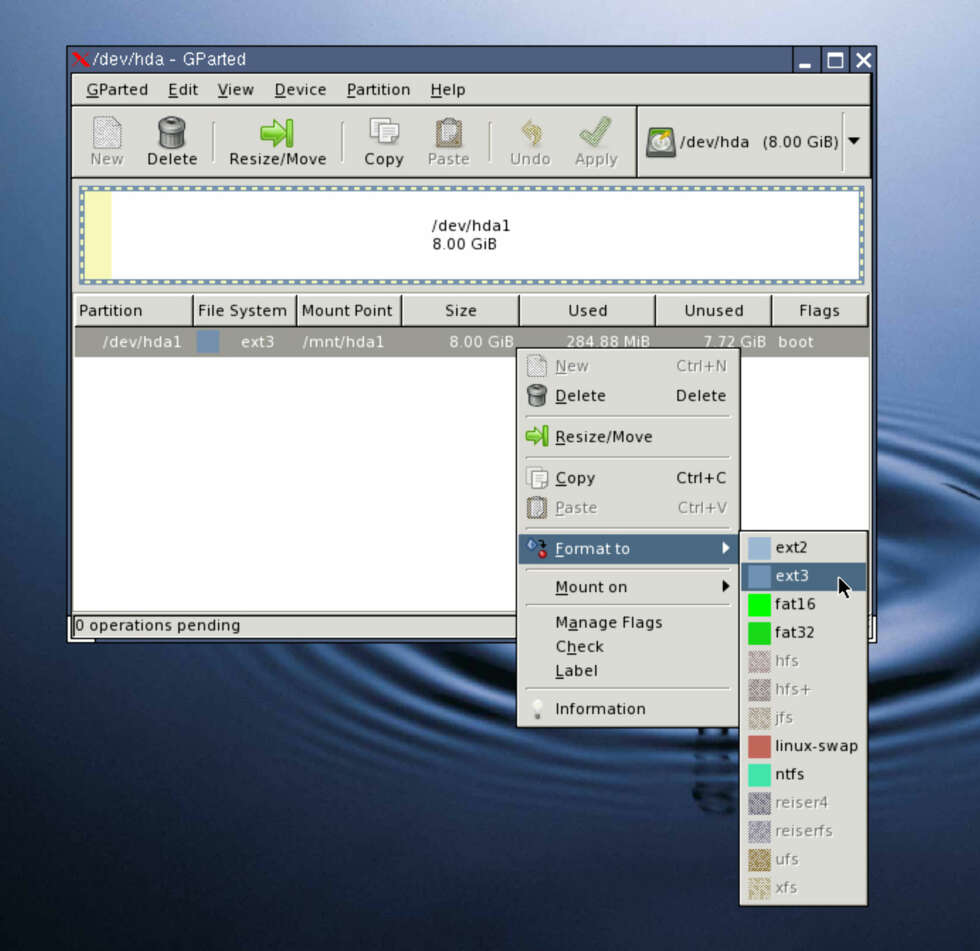980x951 pixels.
Task: Click the Paste icon in the context menu
Action: click(537, 507)
